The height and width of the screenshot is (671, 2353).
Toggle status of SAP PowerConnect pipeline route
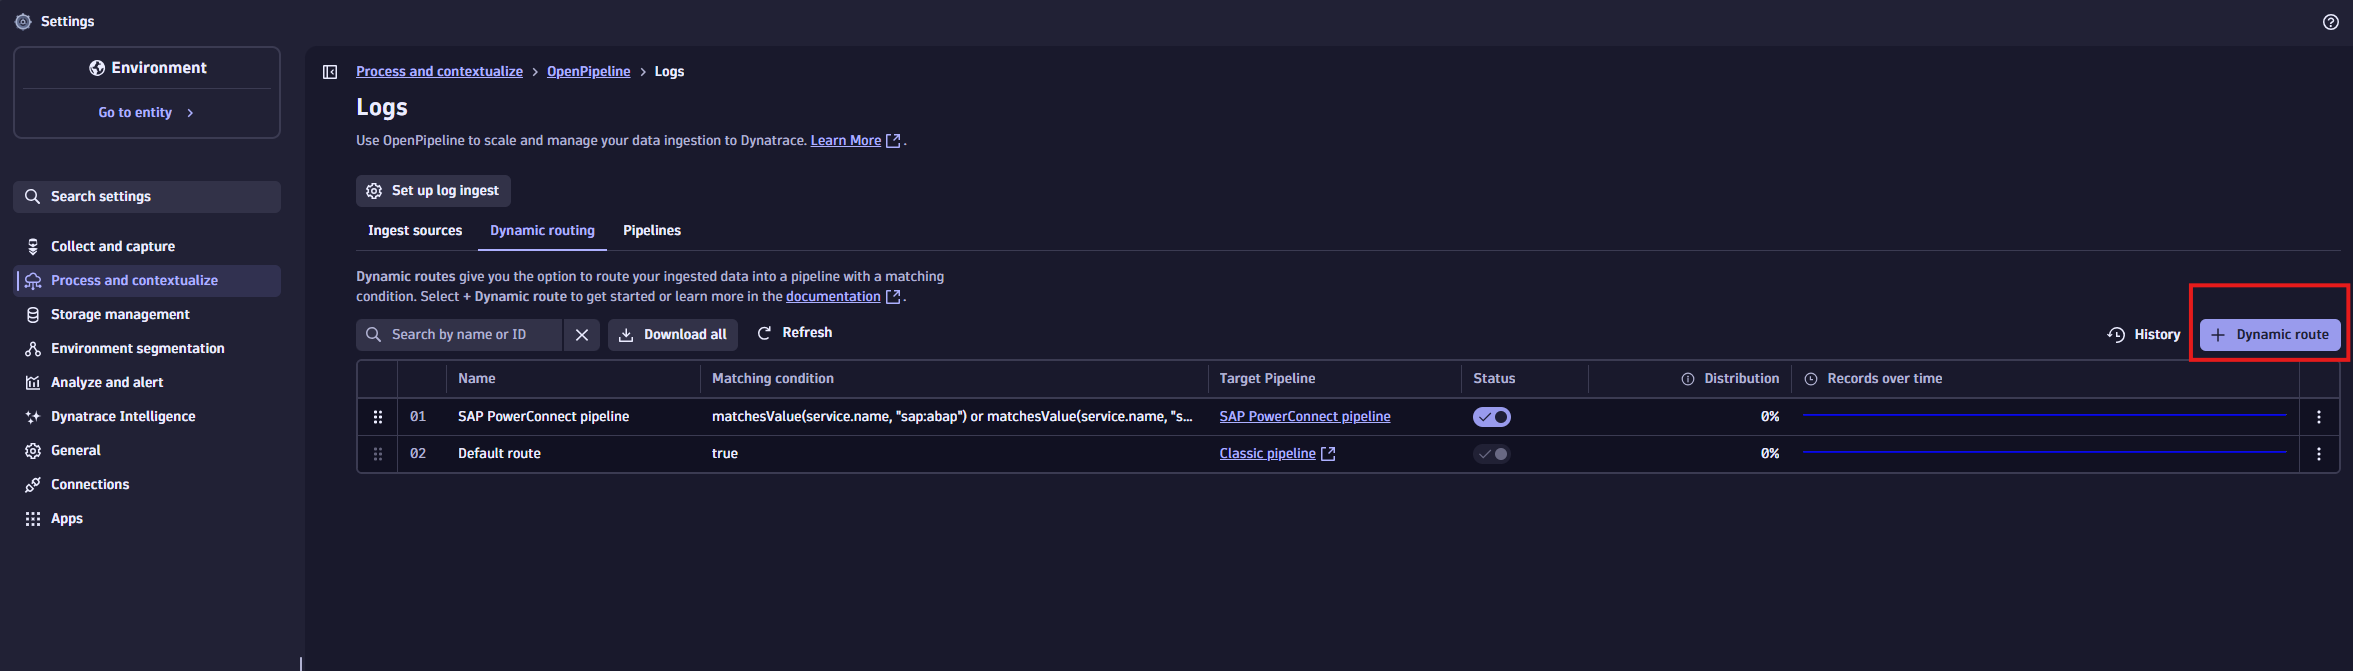(x=1491, y=417)
